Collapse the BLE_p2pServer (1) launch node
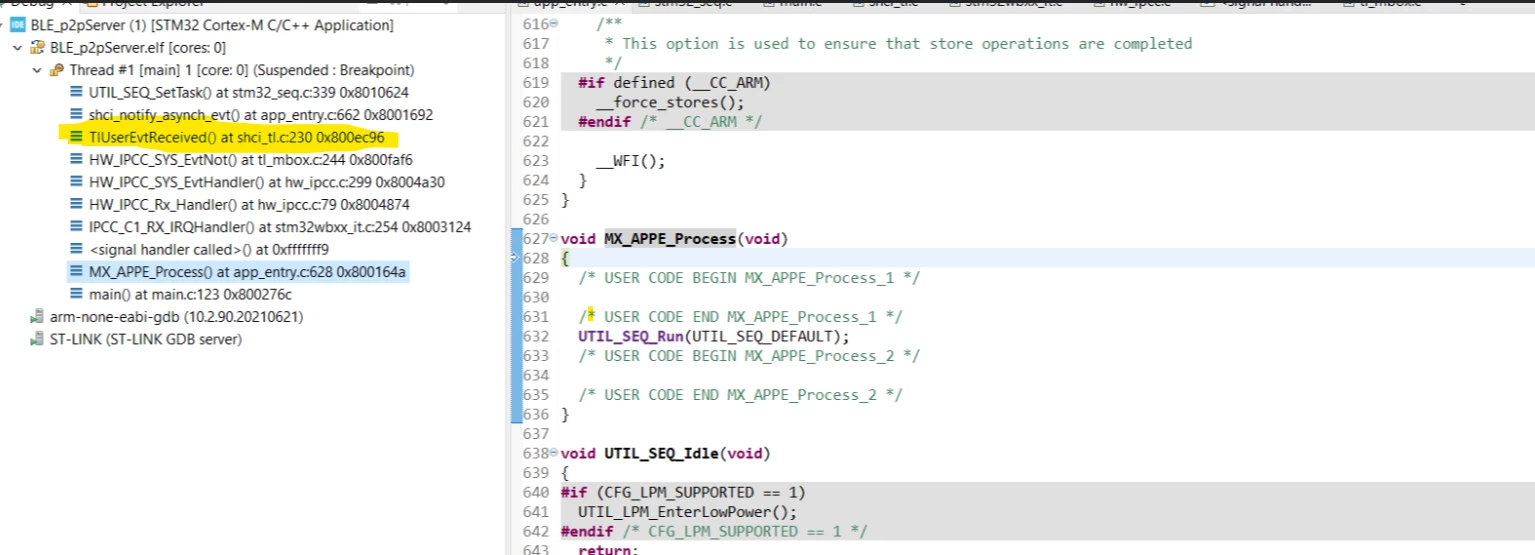Screen dimensions: 1535x555 pyautogui.click(x=0, y=25)
